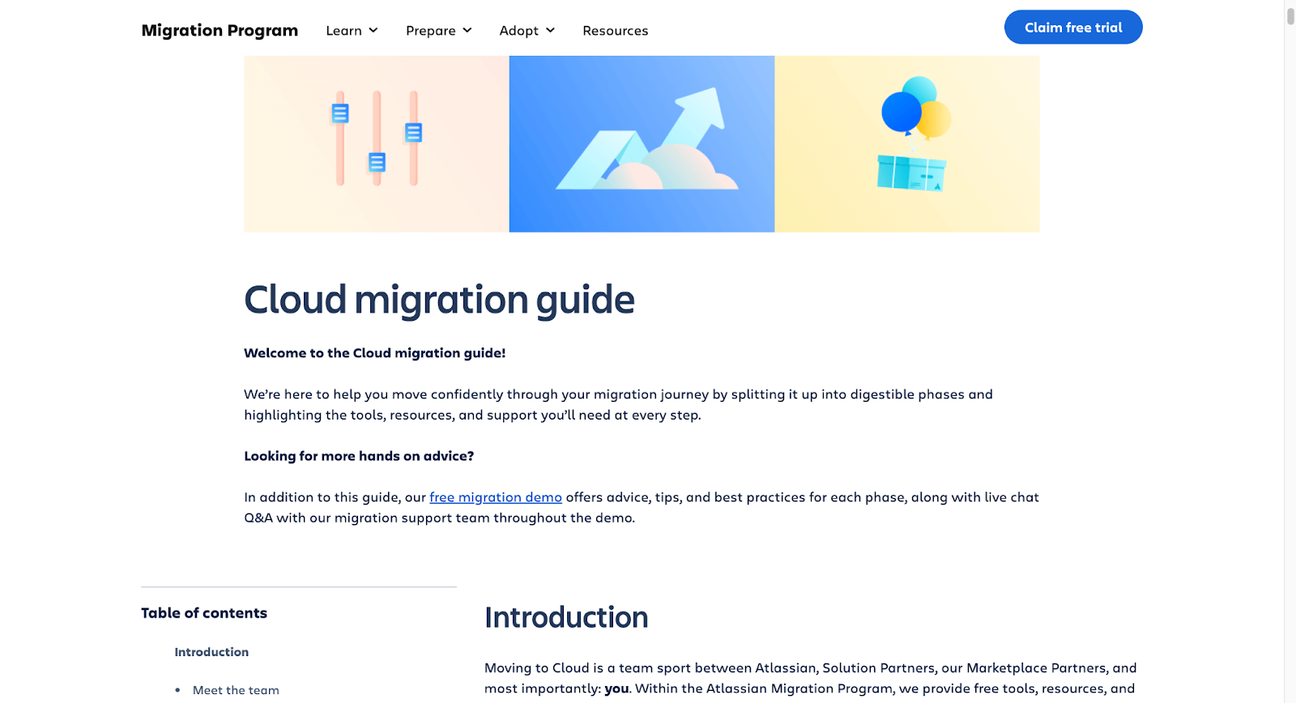The height and width of the screenshot is (703, 1296).
Task: Click the Migration Program logo
Action: click(219, 30)
